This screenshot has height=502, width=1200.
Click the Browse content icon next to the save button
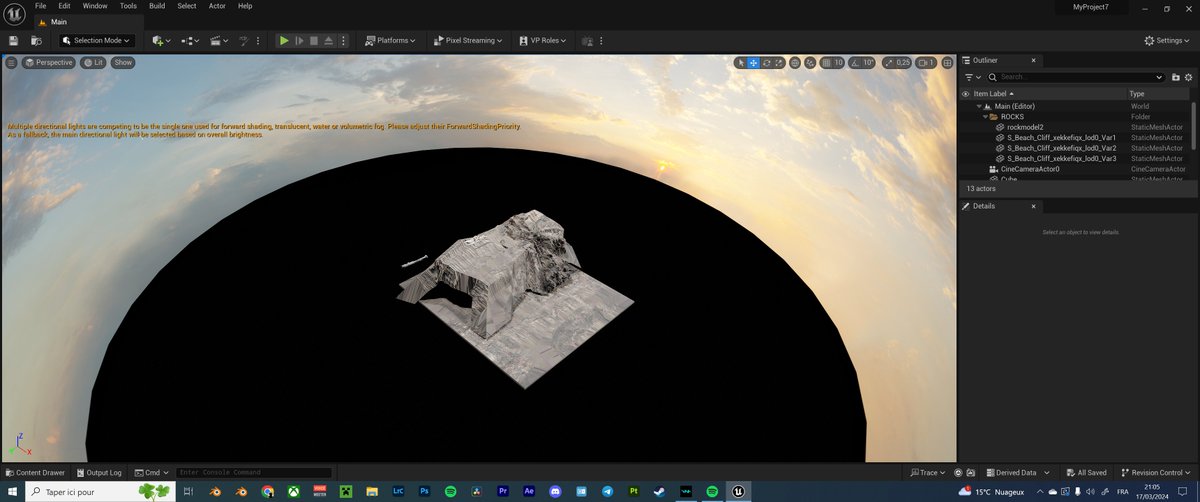36,41
